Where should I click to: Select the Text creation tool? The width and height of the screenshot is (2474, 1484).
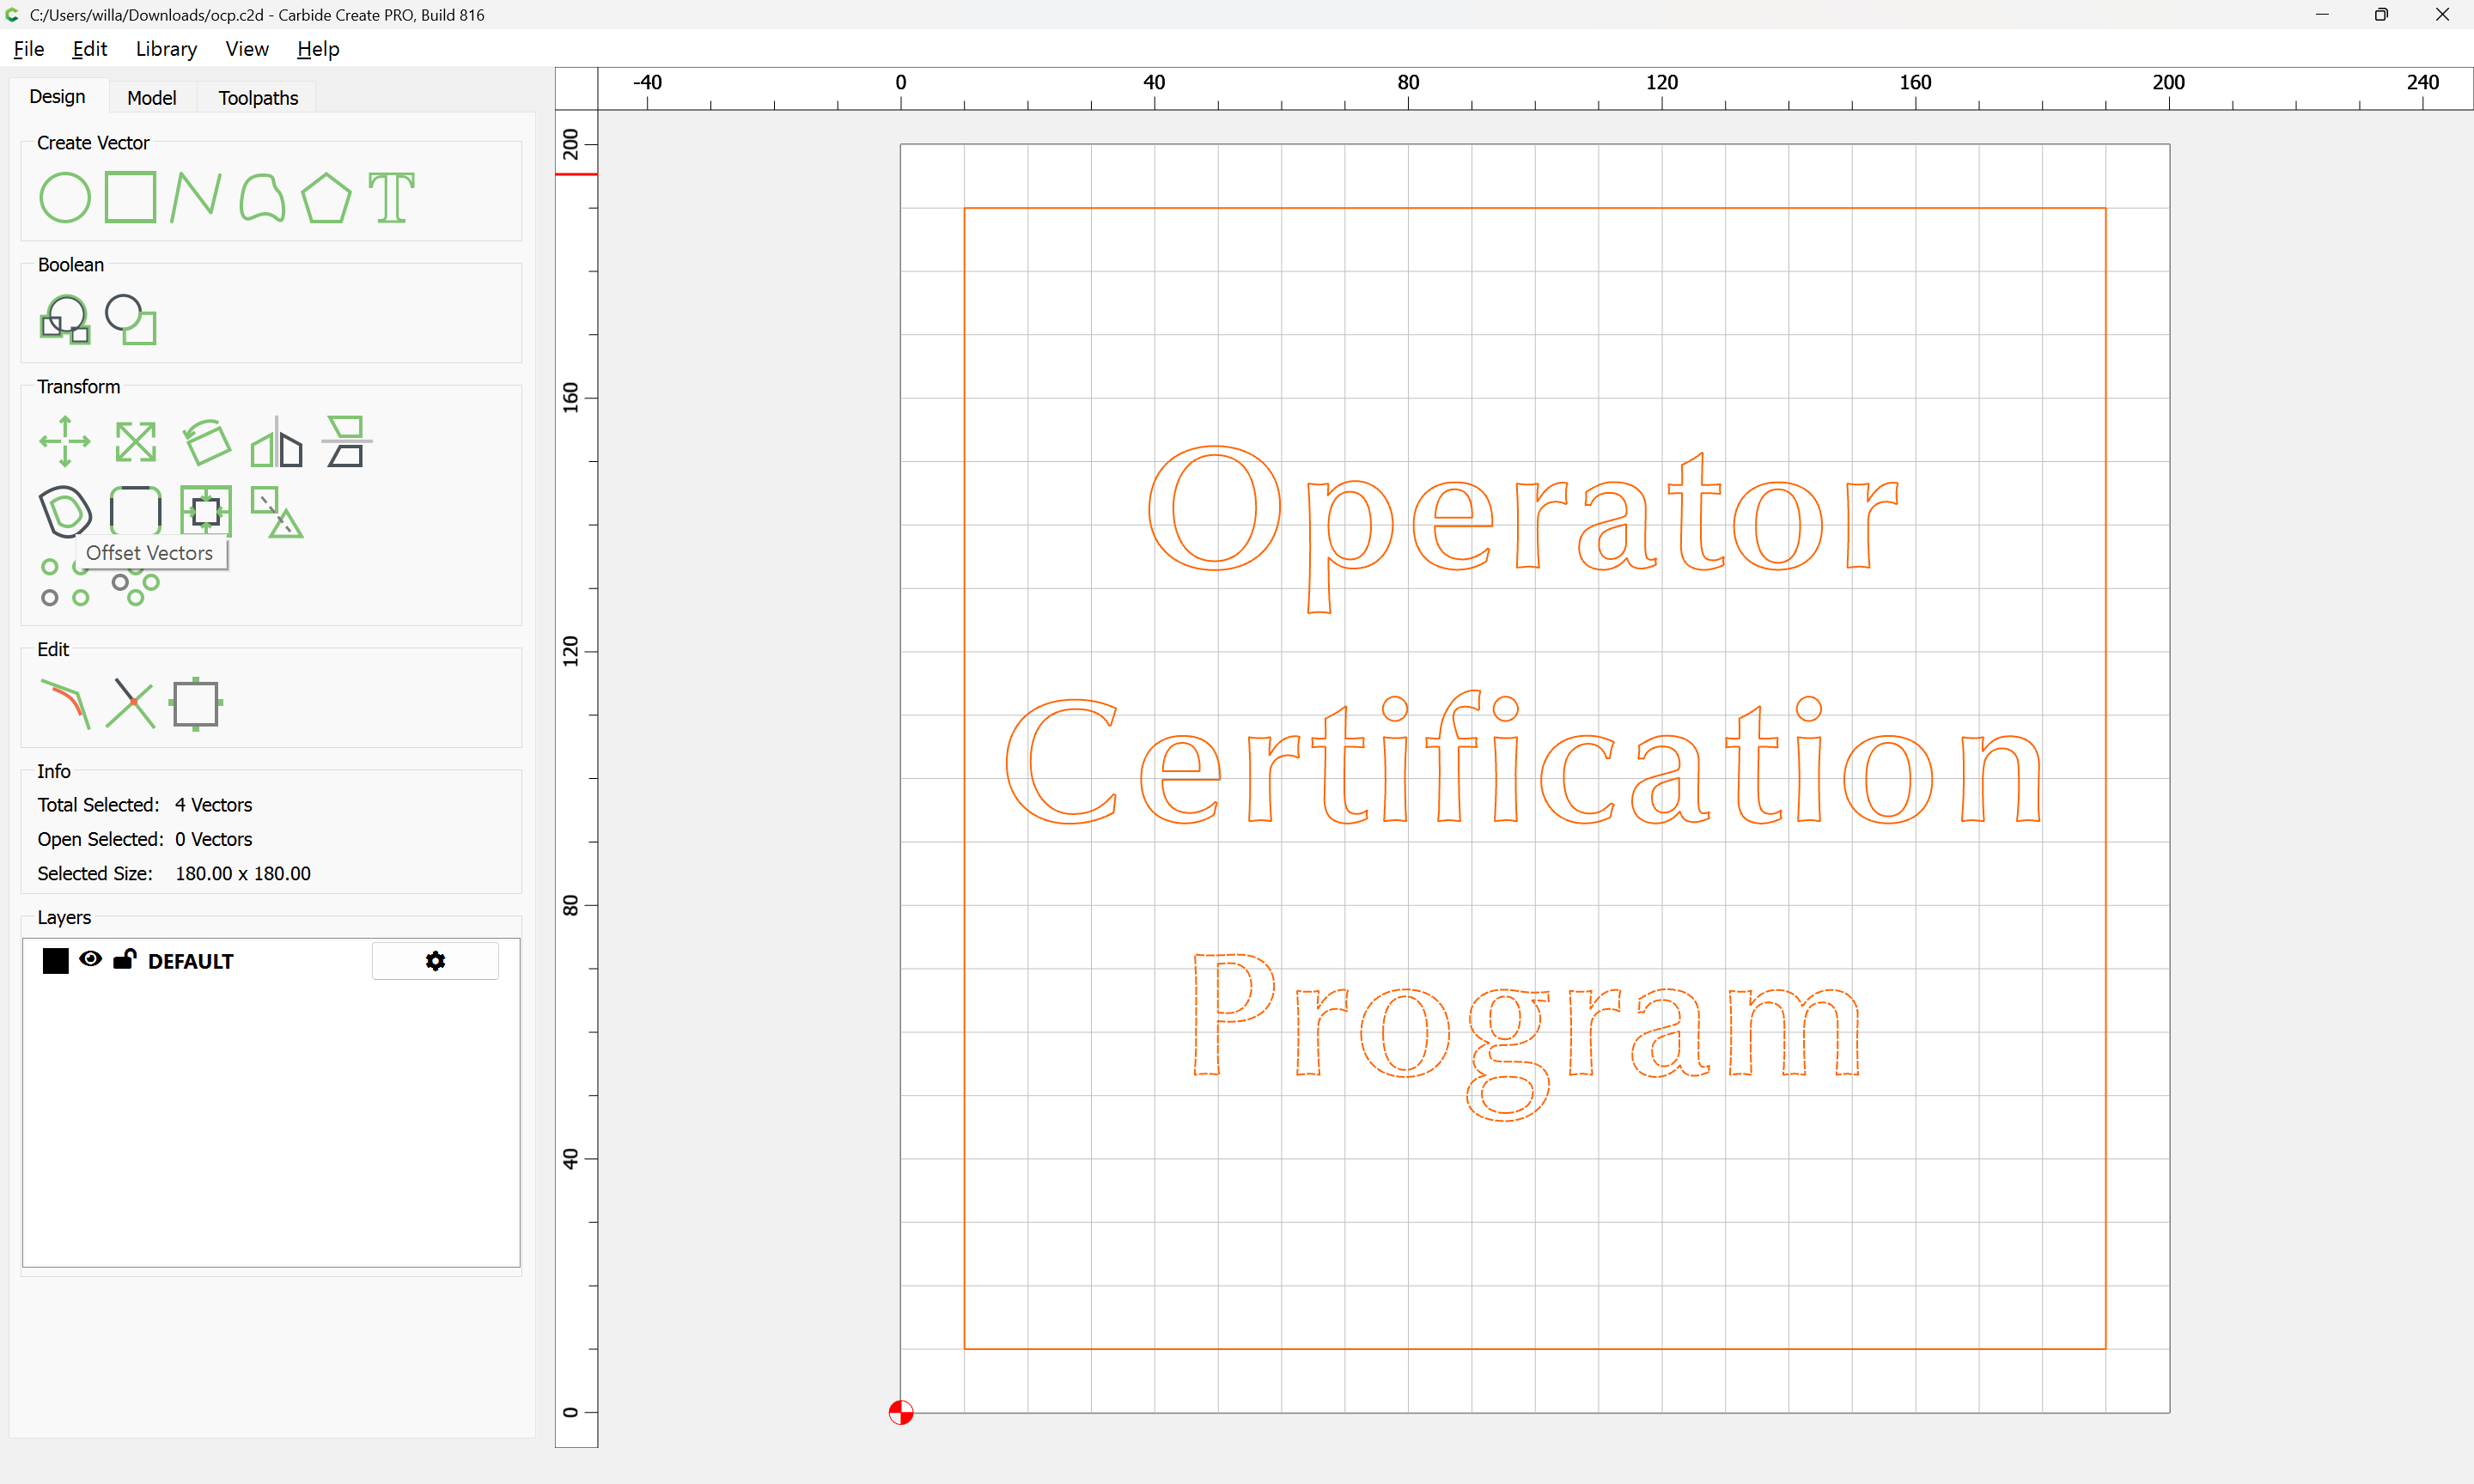pos(391,197)
